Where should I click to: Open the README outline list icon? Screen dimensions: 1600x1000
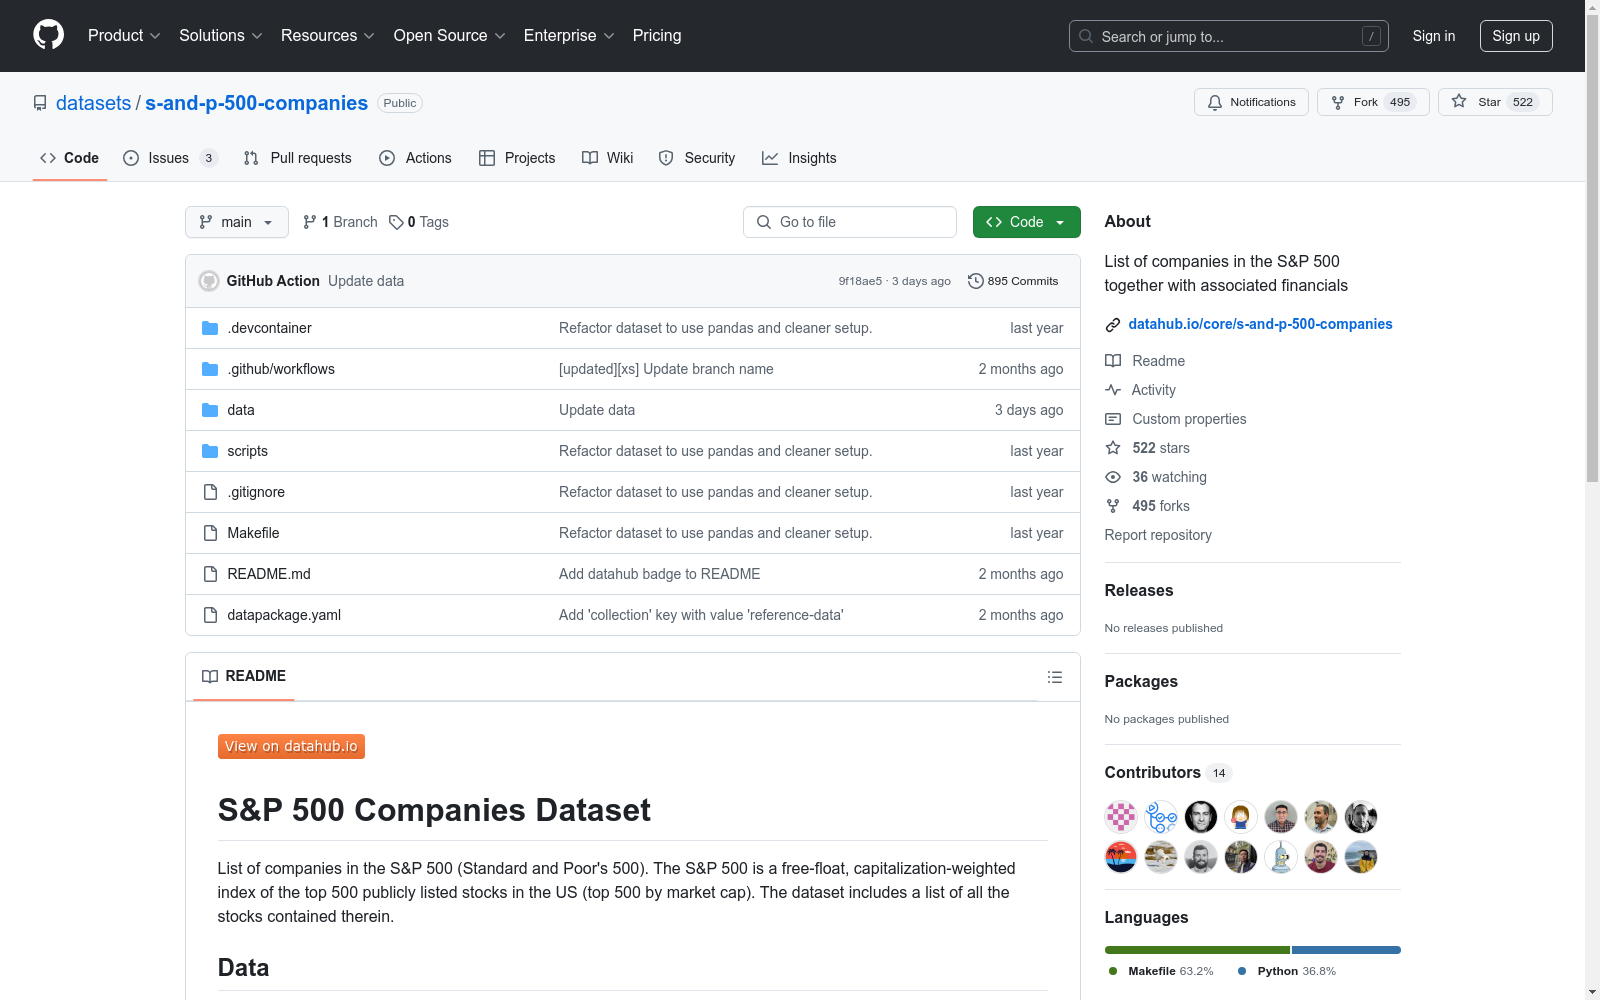(1054, 677)
